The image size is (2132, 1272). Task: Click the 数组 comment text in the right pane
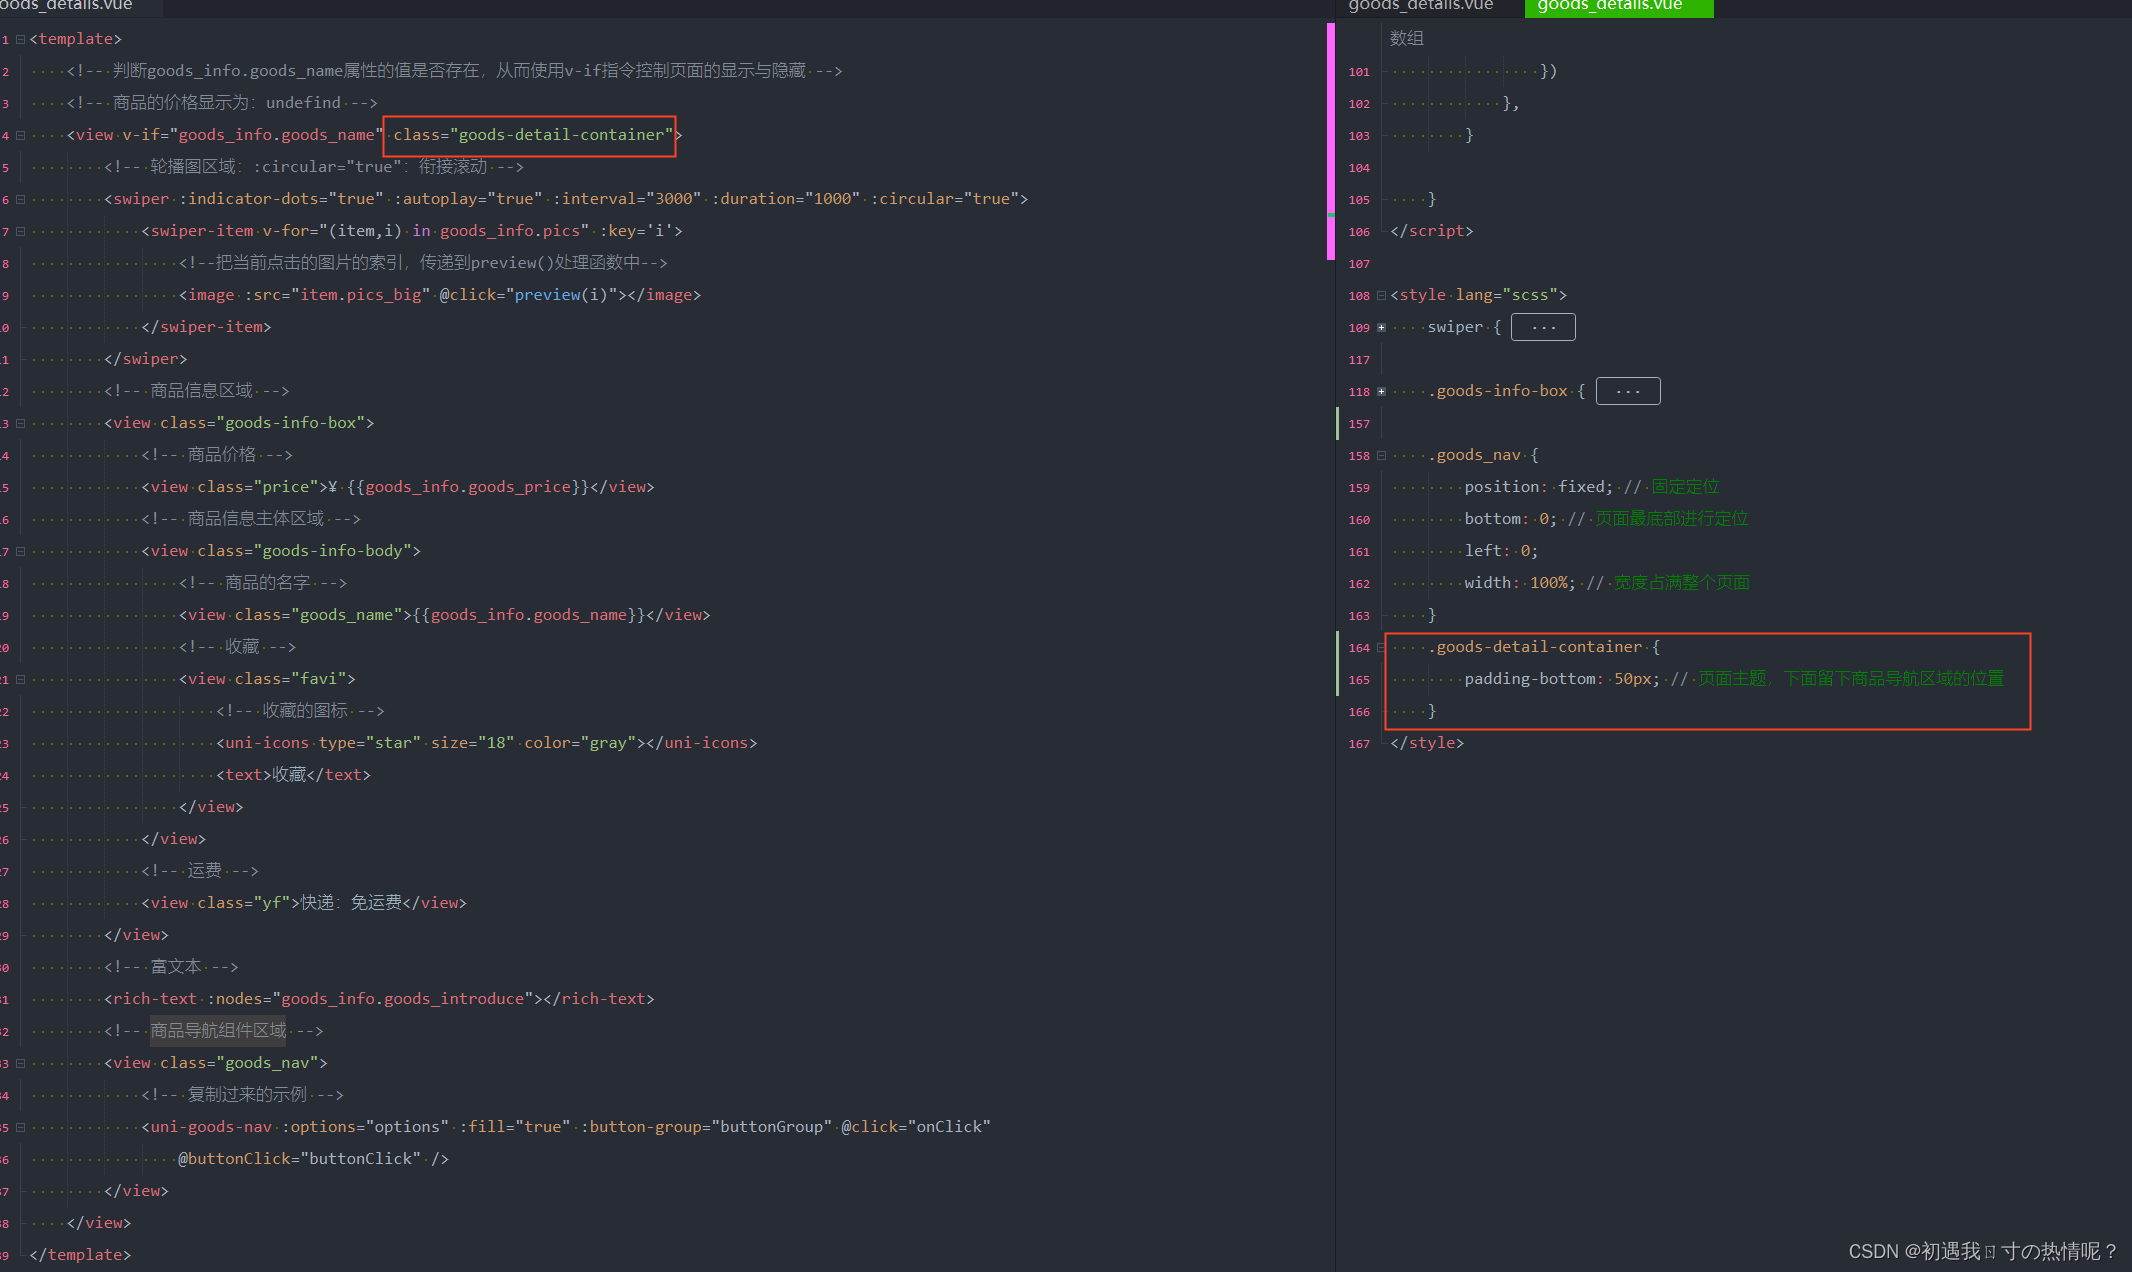click(x=1406, y=38)
